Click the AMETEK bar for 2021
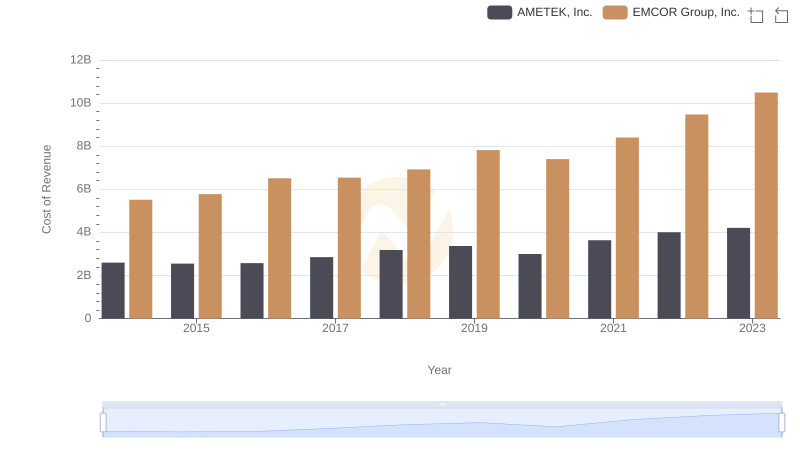Screen dimensions: 800x461 [x=599, y=279]
